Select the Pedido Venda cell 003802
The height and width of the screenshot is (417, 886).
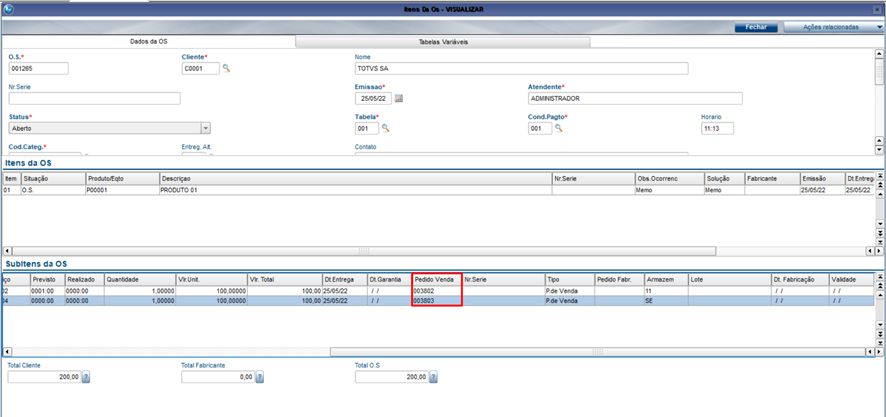pyautogui.click(x=437, y=290)
